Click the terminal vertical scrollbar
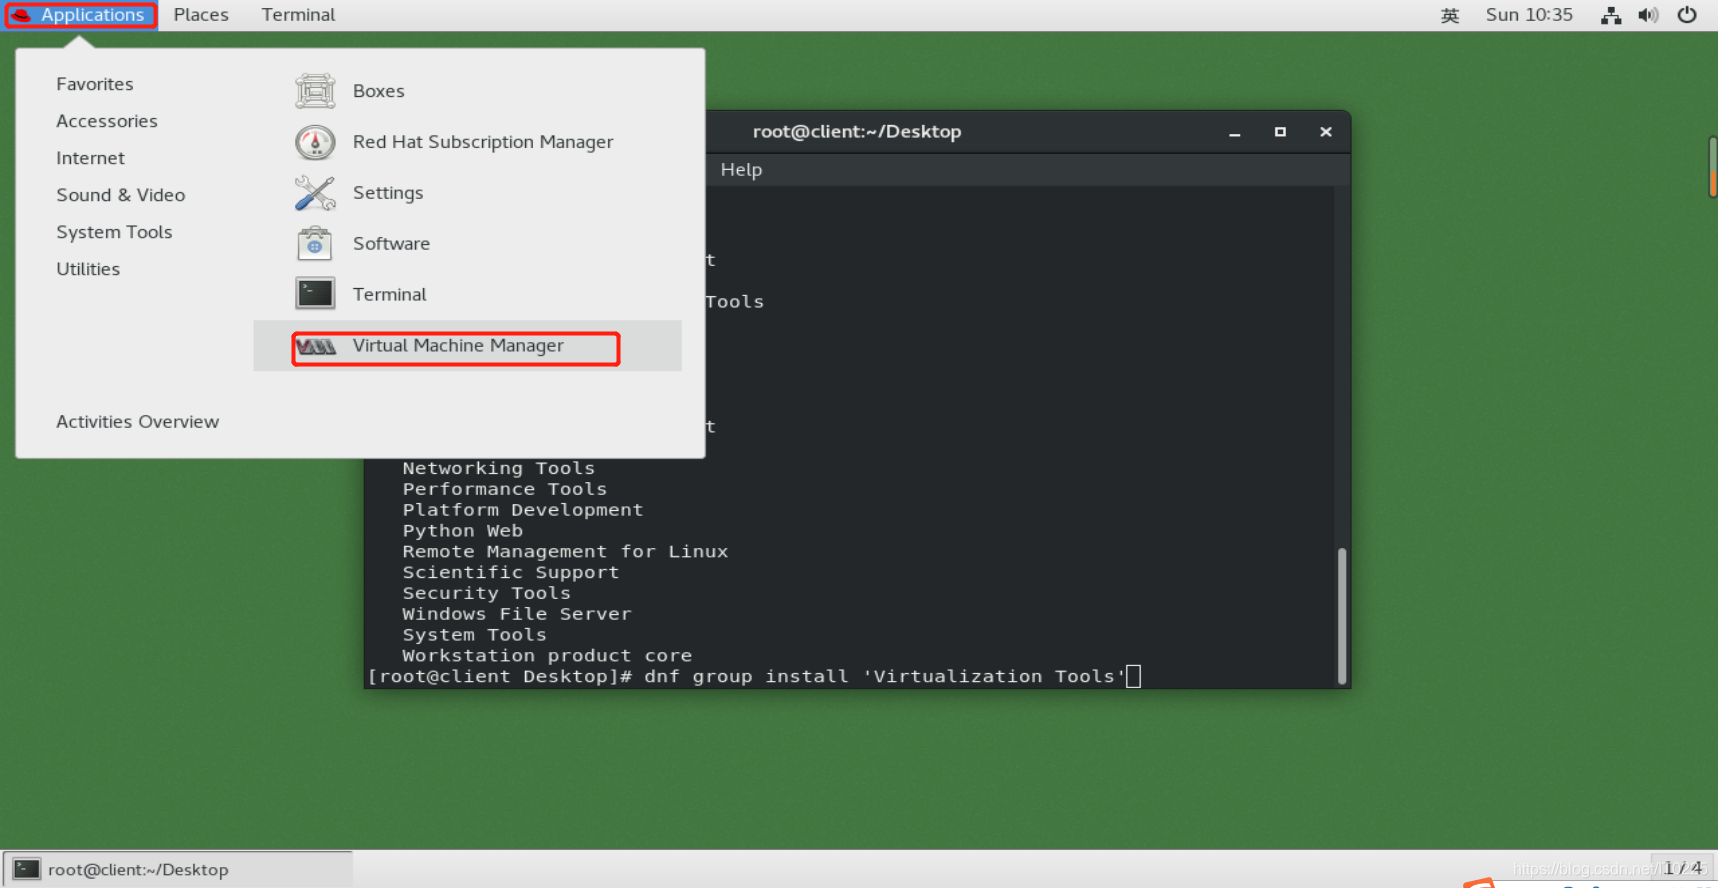This screenshot has height=888, width=1718. coord(1342,614)
